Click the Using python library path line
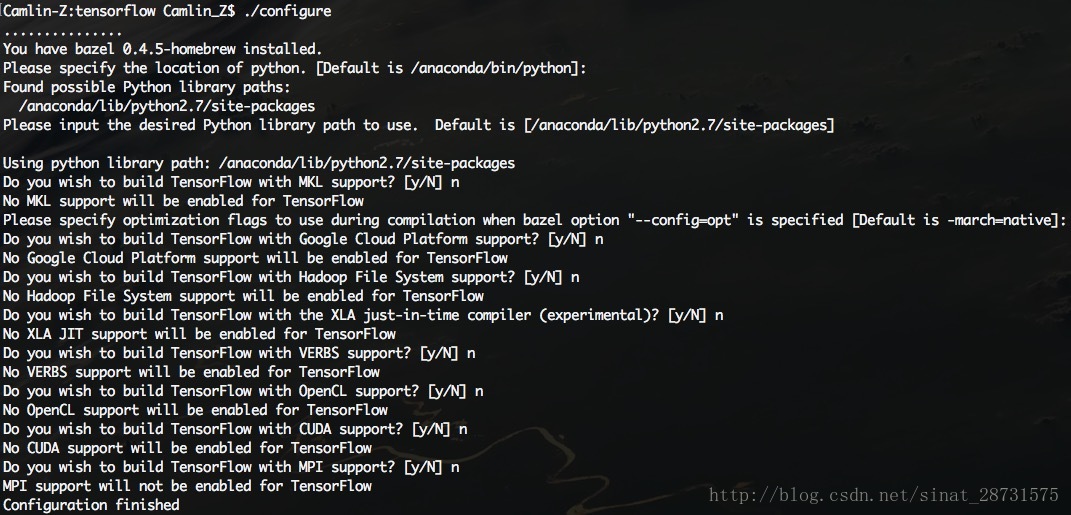Image resolution: width=1071 pixels, height=515 pixels. [259, 163]
